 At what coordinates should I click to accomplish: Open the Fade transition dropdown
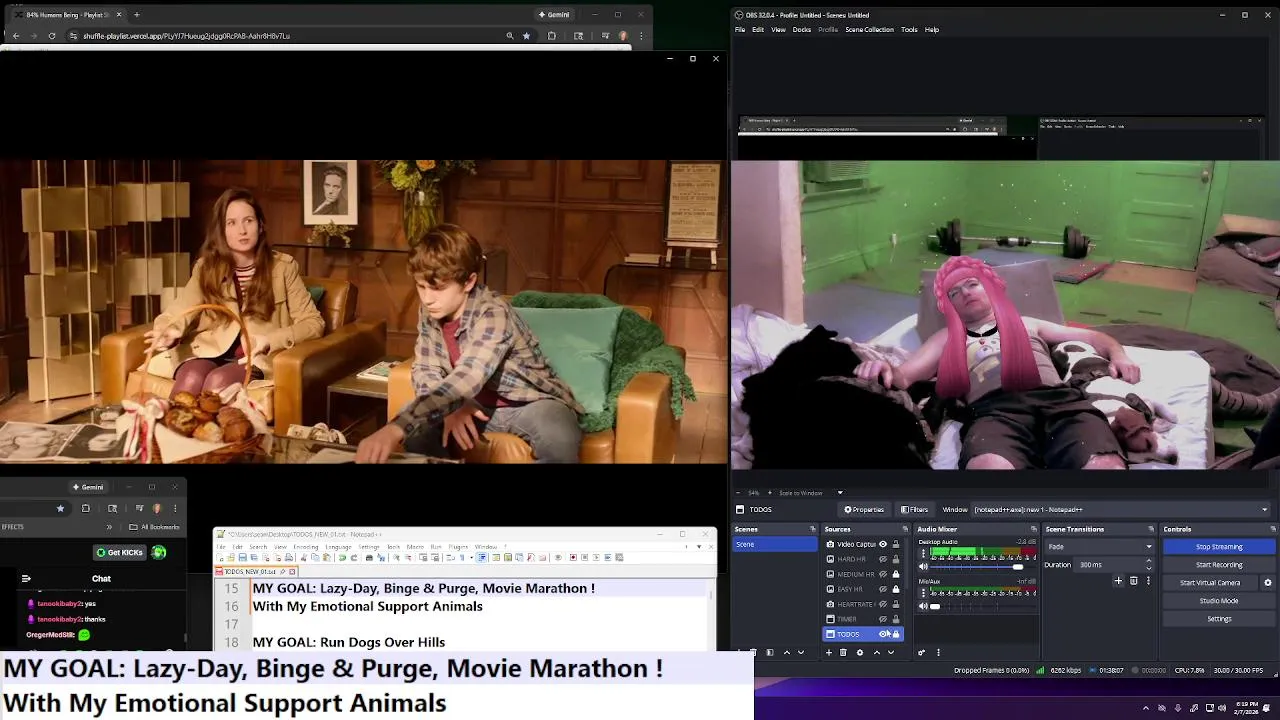[x=1099, y=547]
